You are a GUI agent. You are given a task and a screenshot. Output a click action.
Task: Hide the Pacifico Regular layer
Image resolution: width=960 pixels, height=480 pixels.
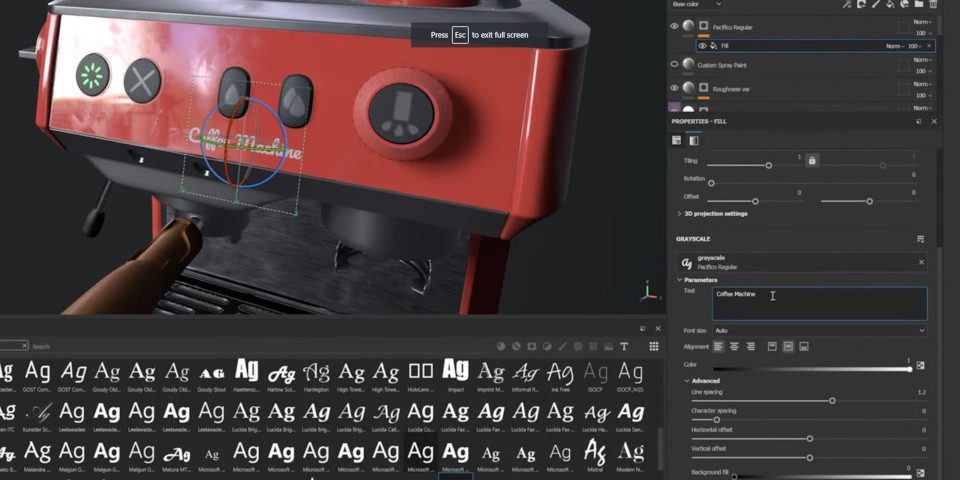click(674, 27)
